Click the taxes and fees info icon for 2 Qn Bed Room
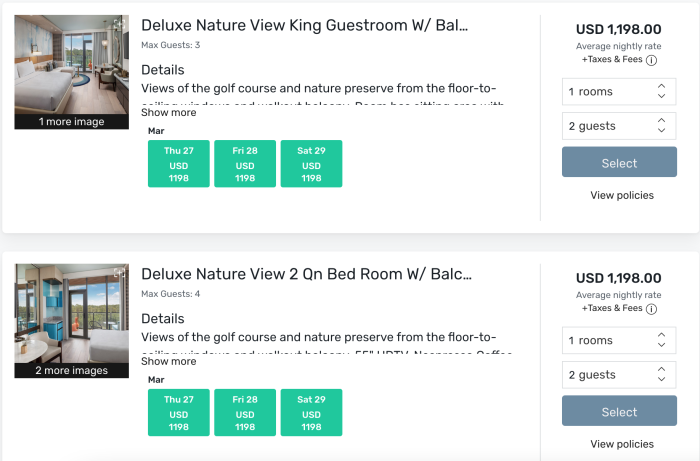This screenshot has height=461, width=700. pos(651,309)
